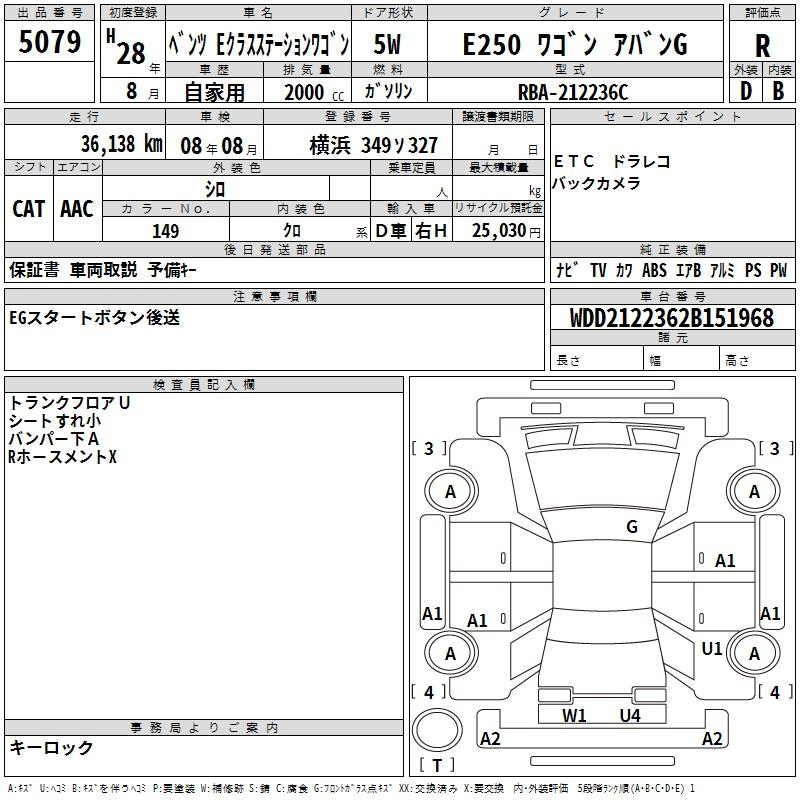Screen dimensions: 800x800
Task: Click recycle deposit 25,030円
Action: click(x=506, y=231)
